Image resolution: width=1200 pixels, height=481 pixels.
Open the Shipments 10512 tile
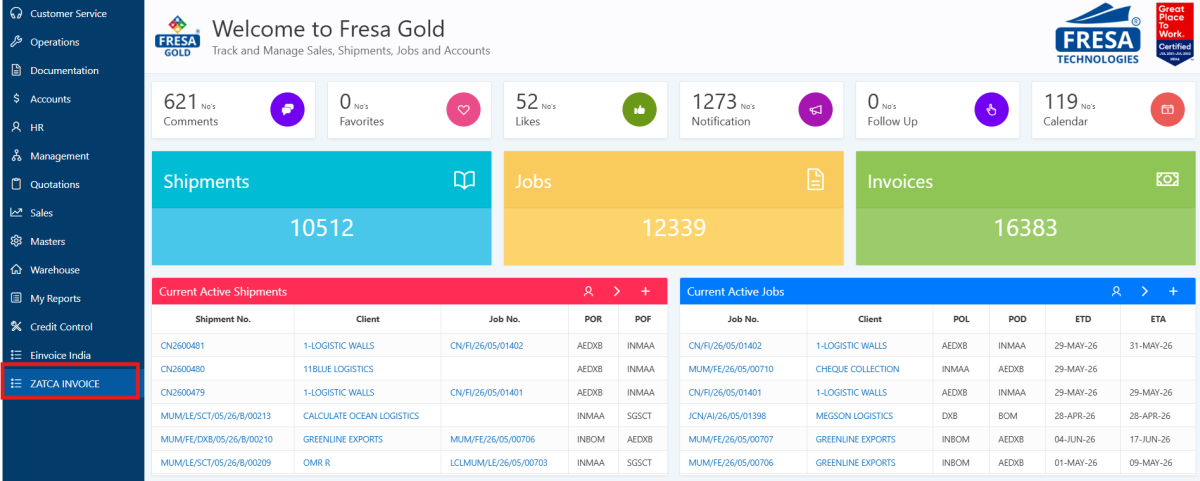click(x=321, y=208)
